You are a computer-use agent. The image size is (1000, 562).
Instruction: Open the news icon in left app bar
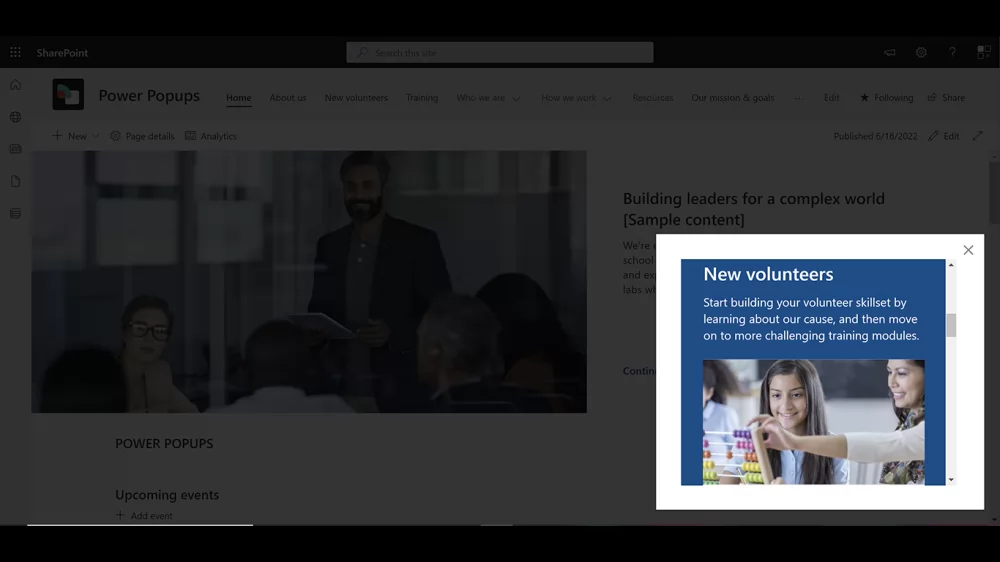[15, 149]
